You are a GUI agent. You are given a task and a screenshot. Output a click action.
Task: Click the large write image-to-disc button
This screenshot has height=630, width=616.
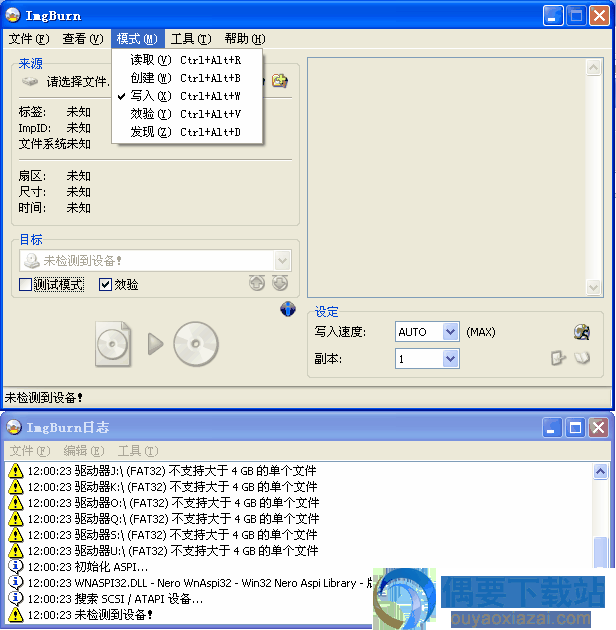click(157, 344)
